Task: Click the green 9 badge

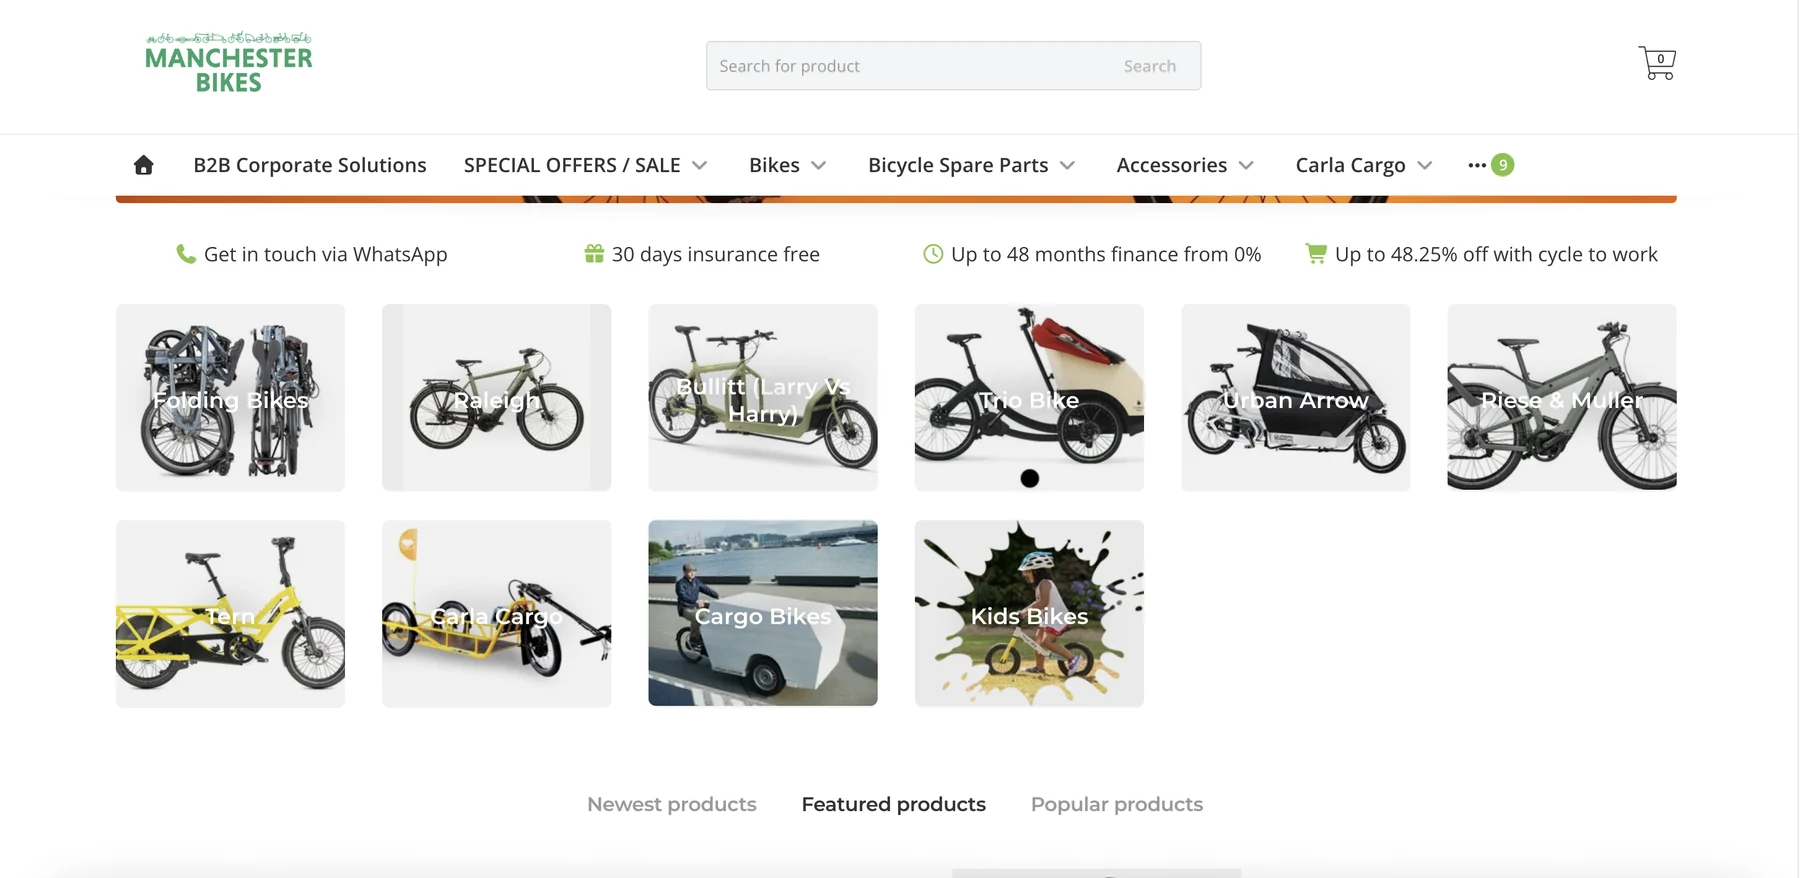Action: click(1502, 165)
